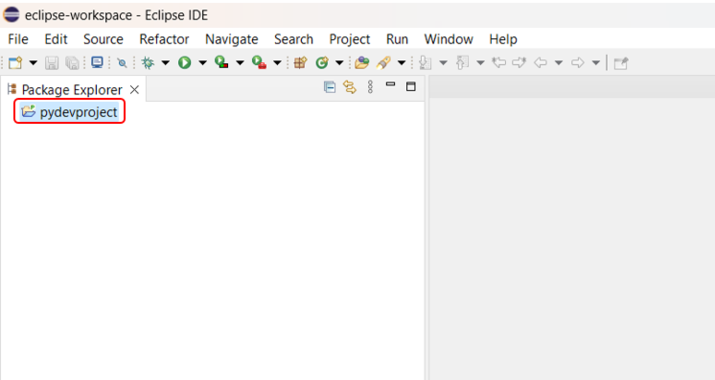Click the Eclipse logo in title bar
Viewport: 715px width, 380px height.
[x=11, y=15]
